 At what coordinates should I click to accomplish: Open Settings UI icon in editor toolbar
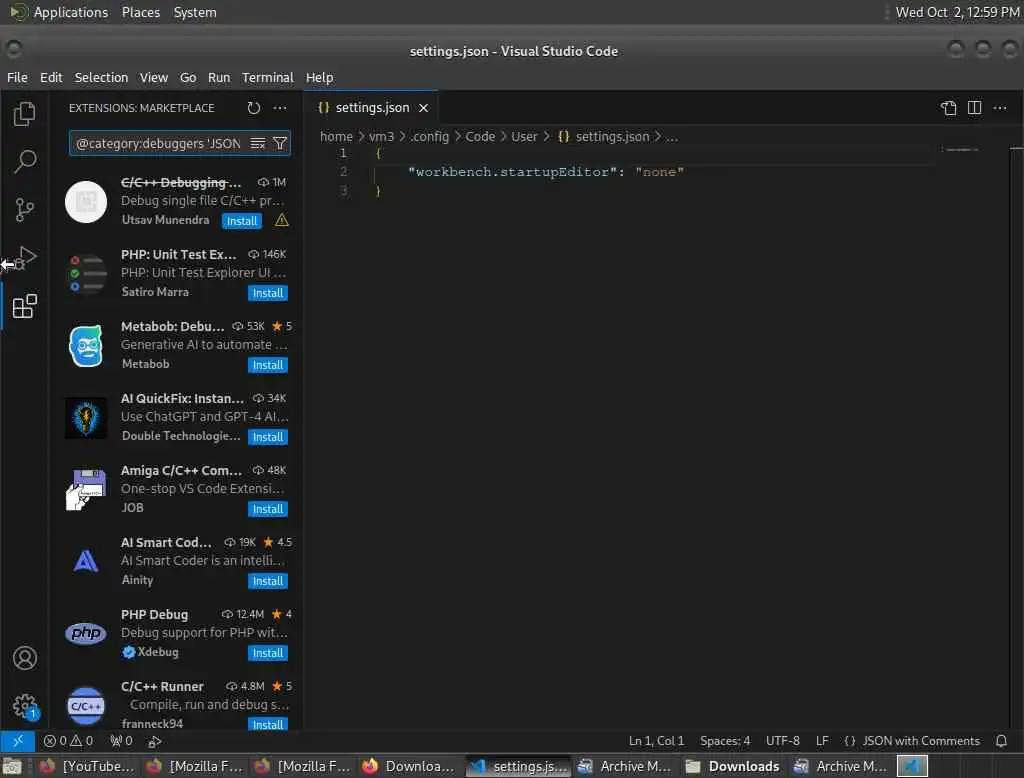[x=948, y=108]
